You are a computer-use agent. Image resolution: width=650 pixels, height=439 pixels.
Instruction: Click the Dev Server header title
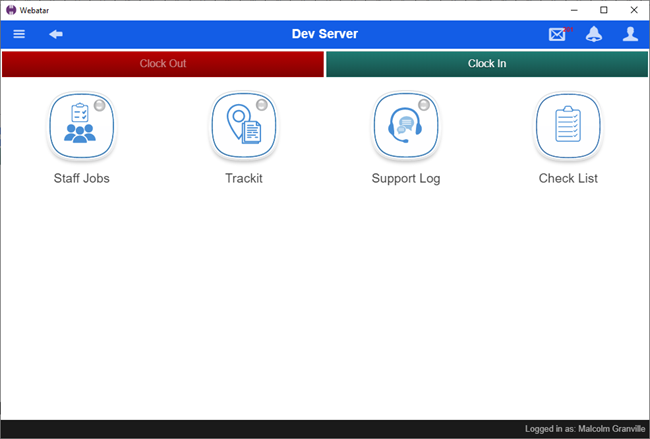[324, 34]
